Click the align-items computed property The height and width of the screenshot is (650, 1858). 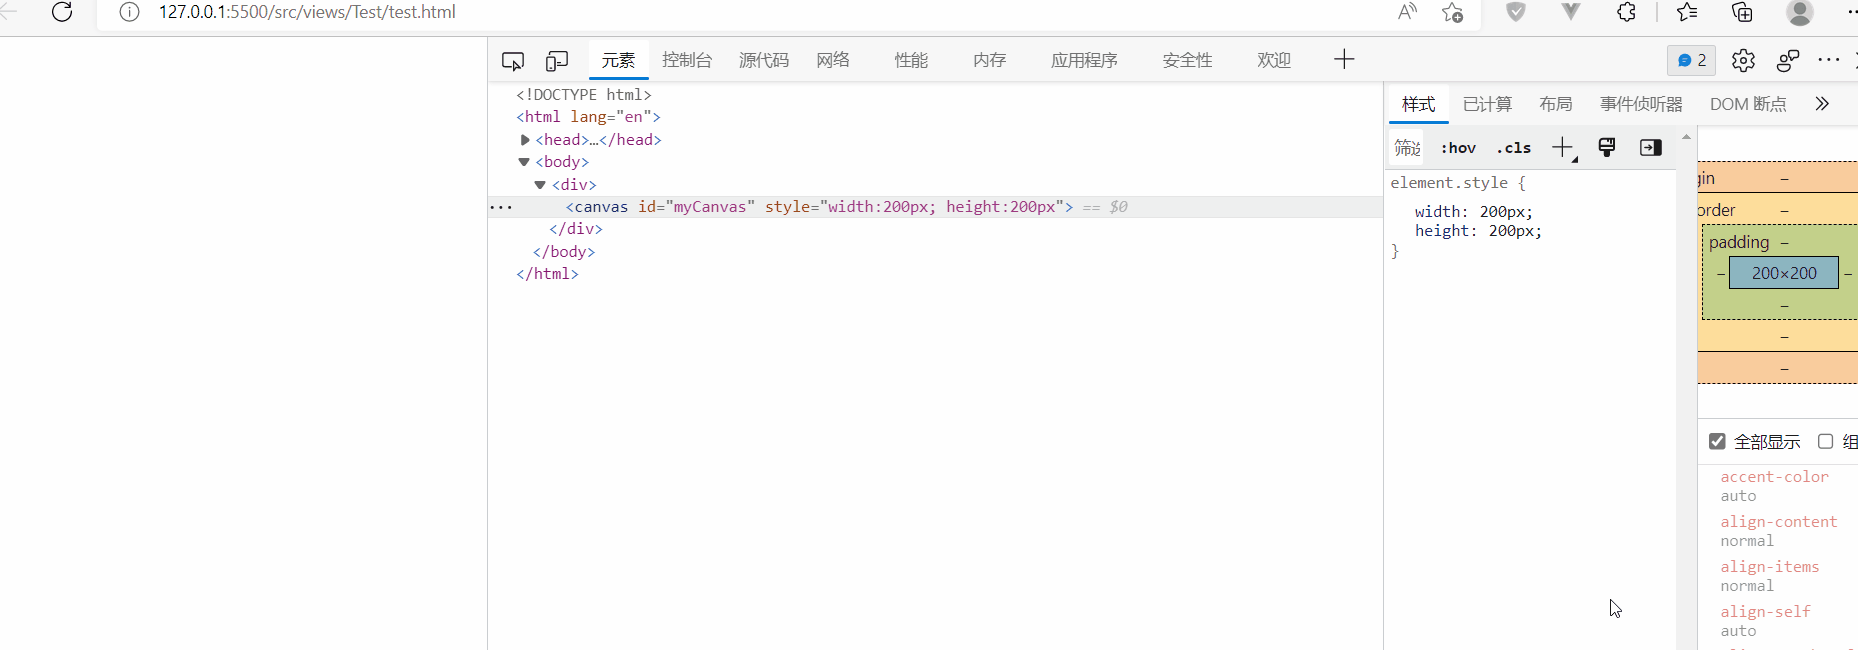click(1769, 567)
